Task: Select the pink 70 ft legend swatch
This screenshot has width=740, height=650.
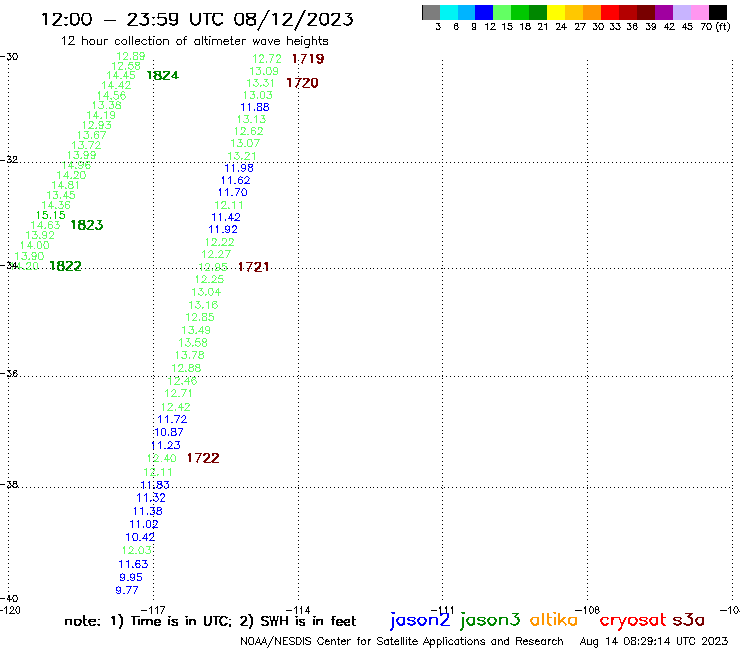Action: tap(700, 13)
